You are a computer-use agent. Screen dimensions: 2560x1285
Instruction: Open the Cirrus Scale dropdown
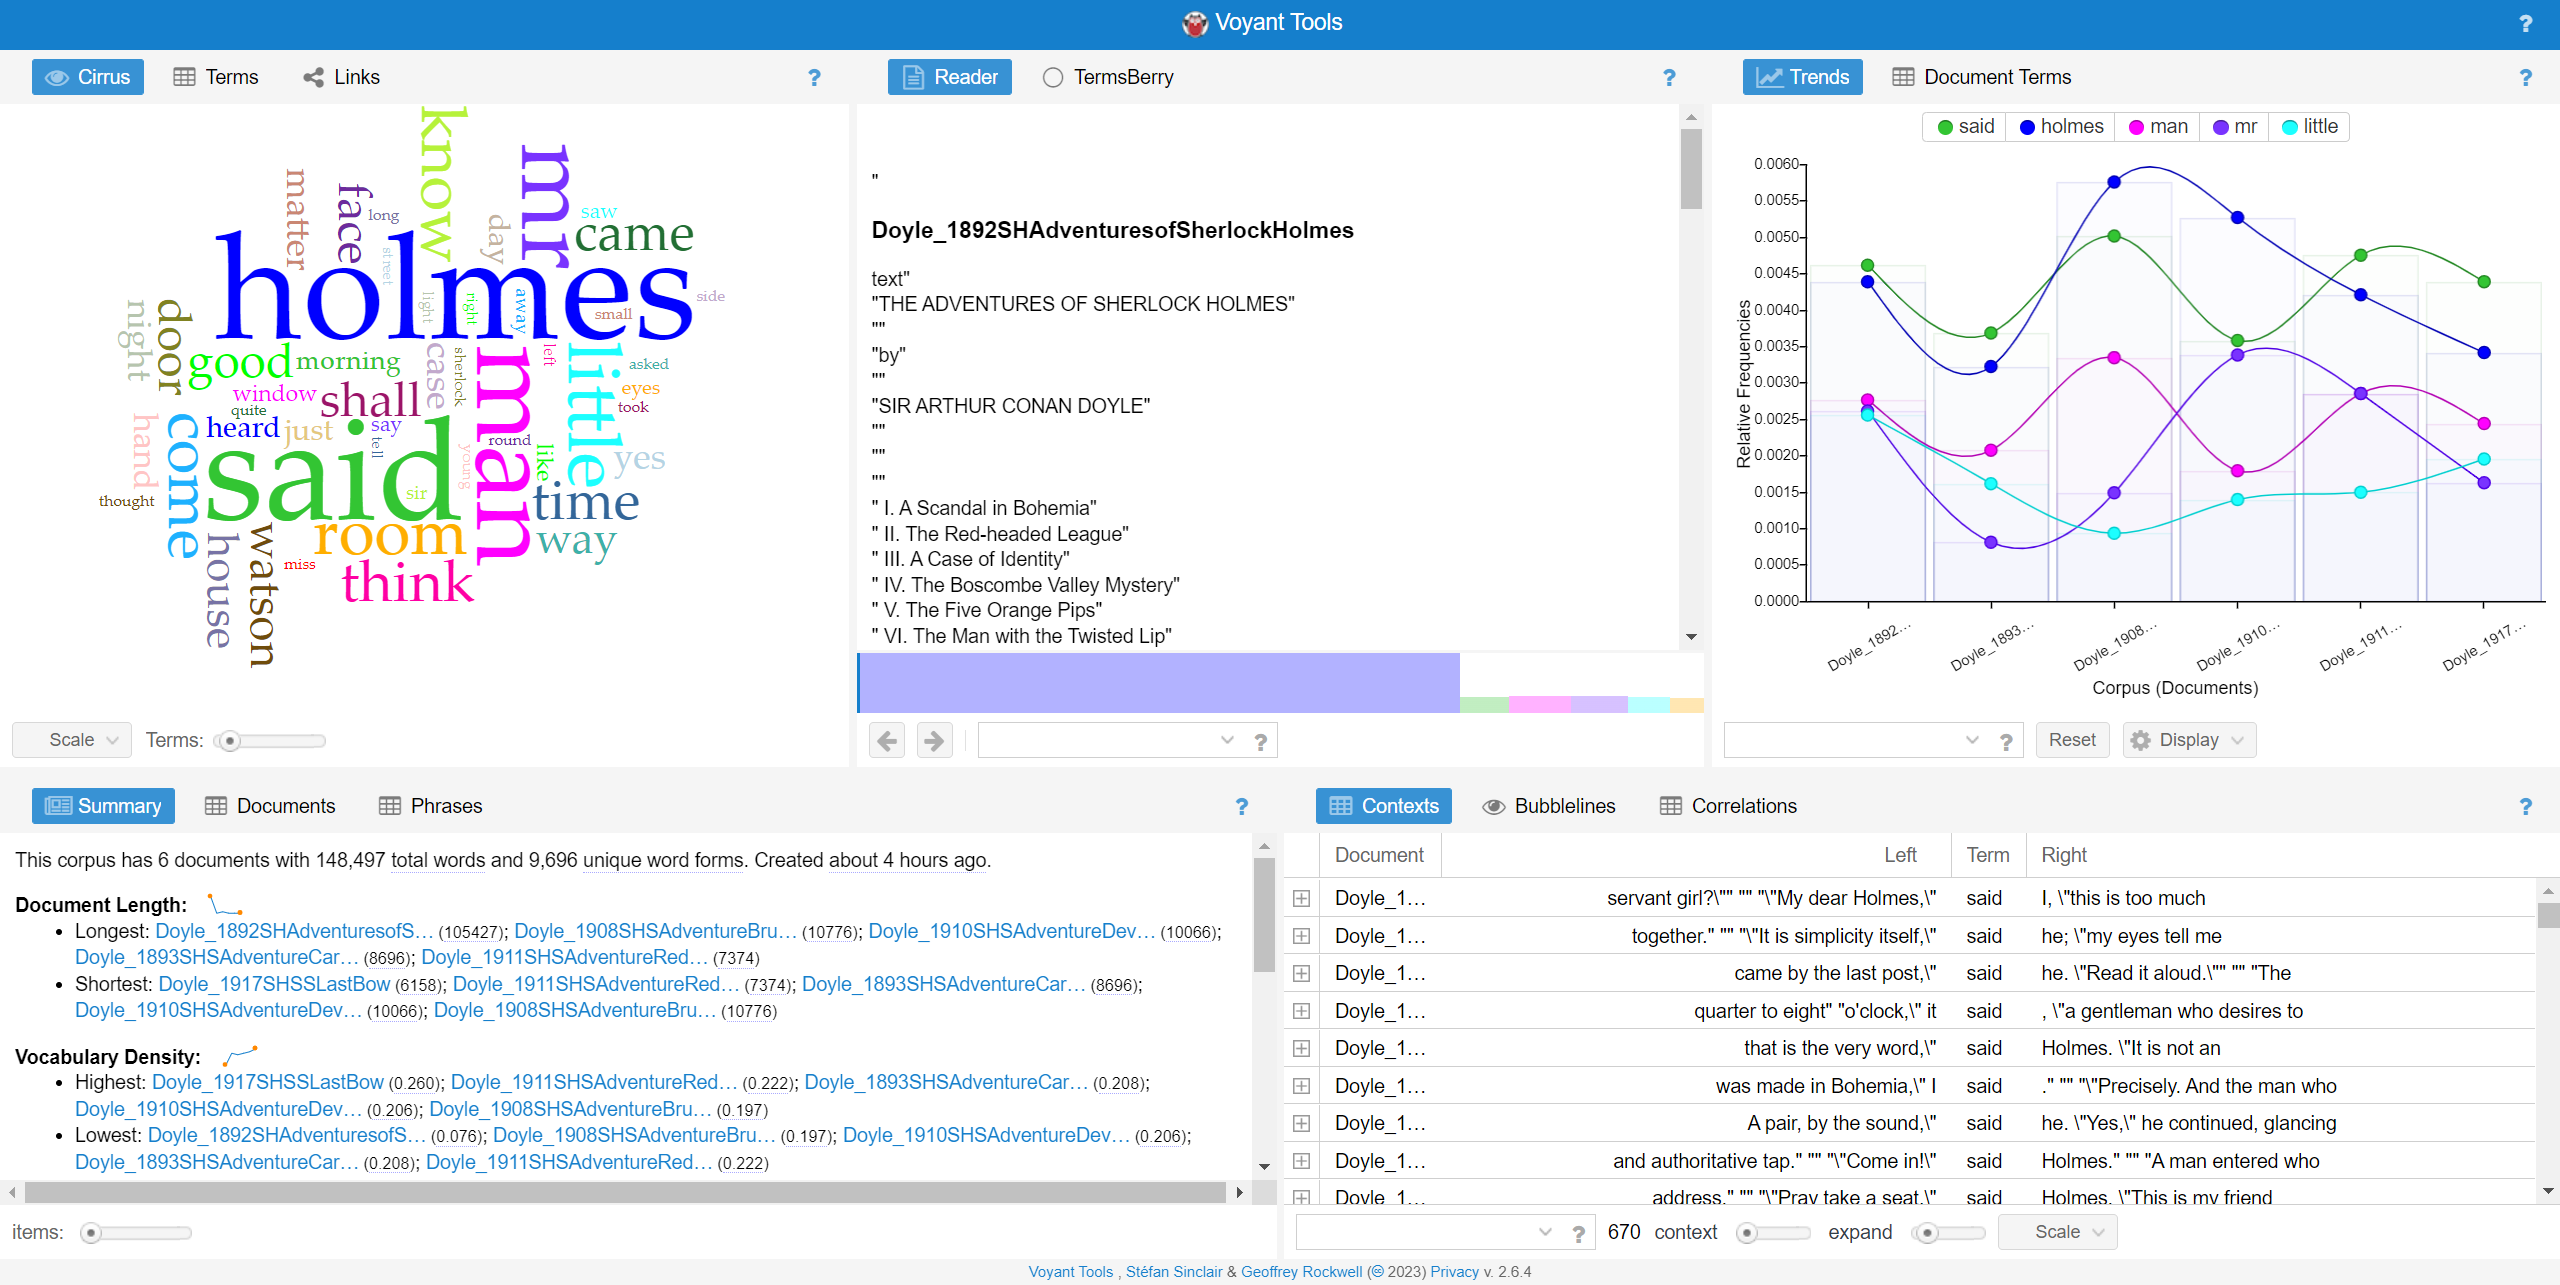72,740
